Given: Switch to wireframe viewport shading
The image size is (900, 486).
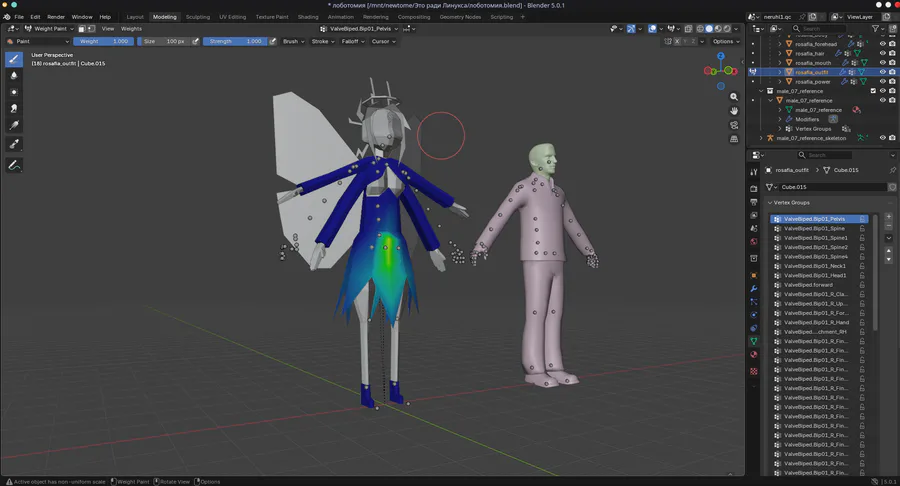Looking at the screenshot, I should [x=700, y=29].
